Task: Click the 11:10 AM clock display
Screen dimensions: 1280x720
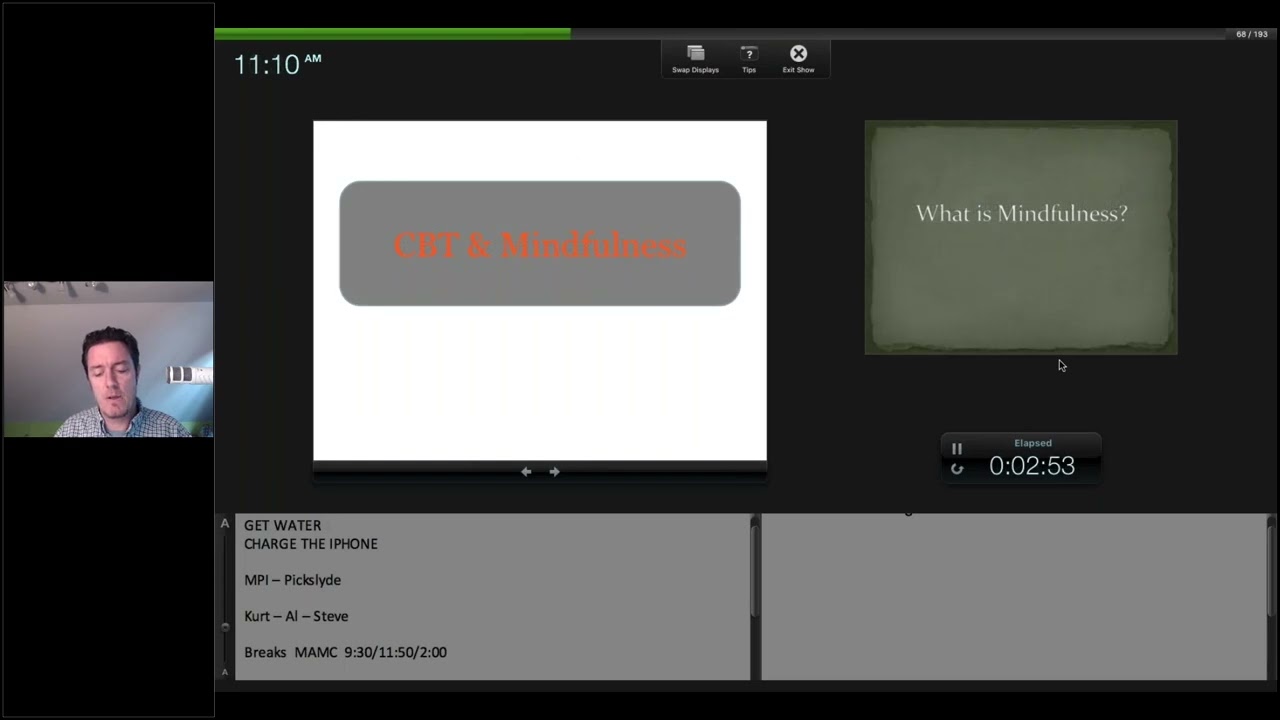Action: (277, 64)
